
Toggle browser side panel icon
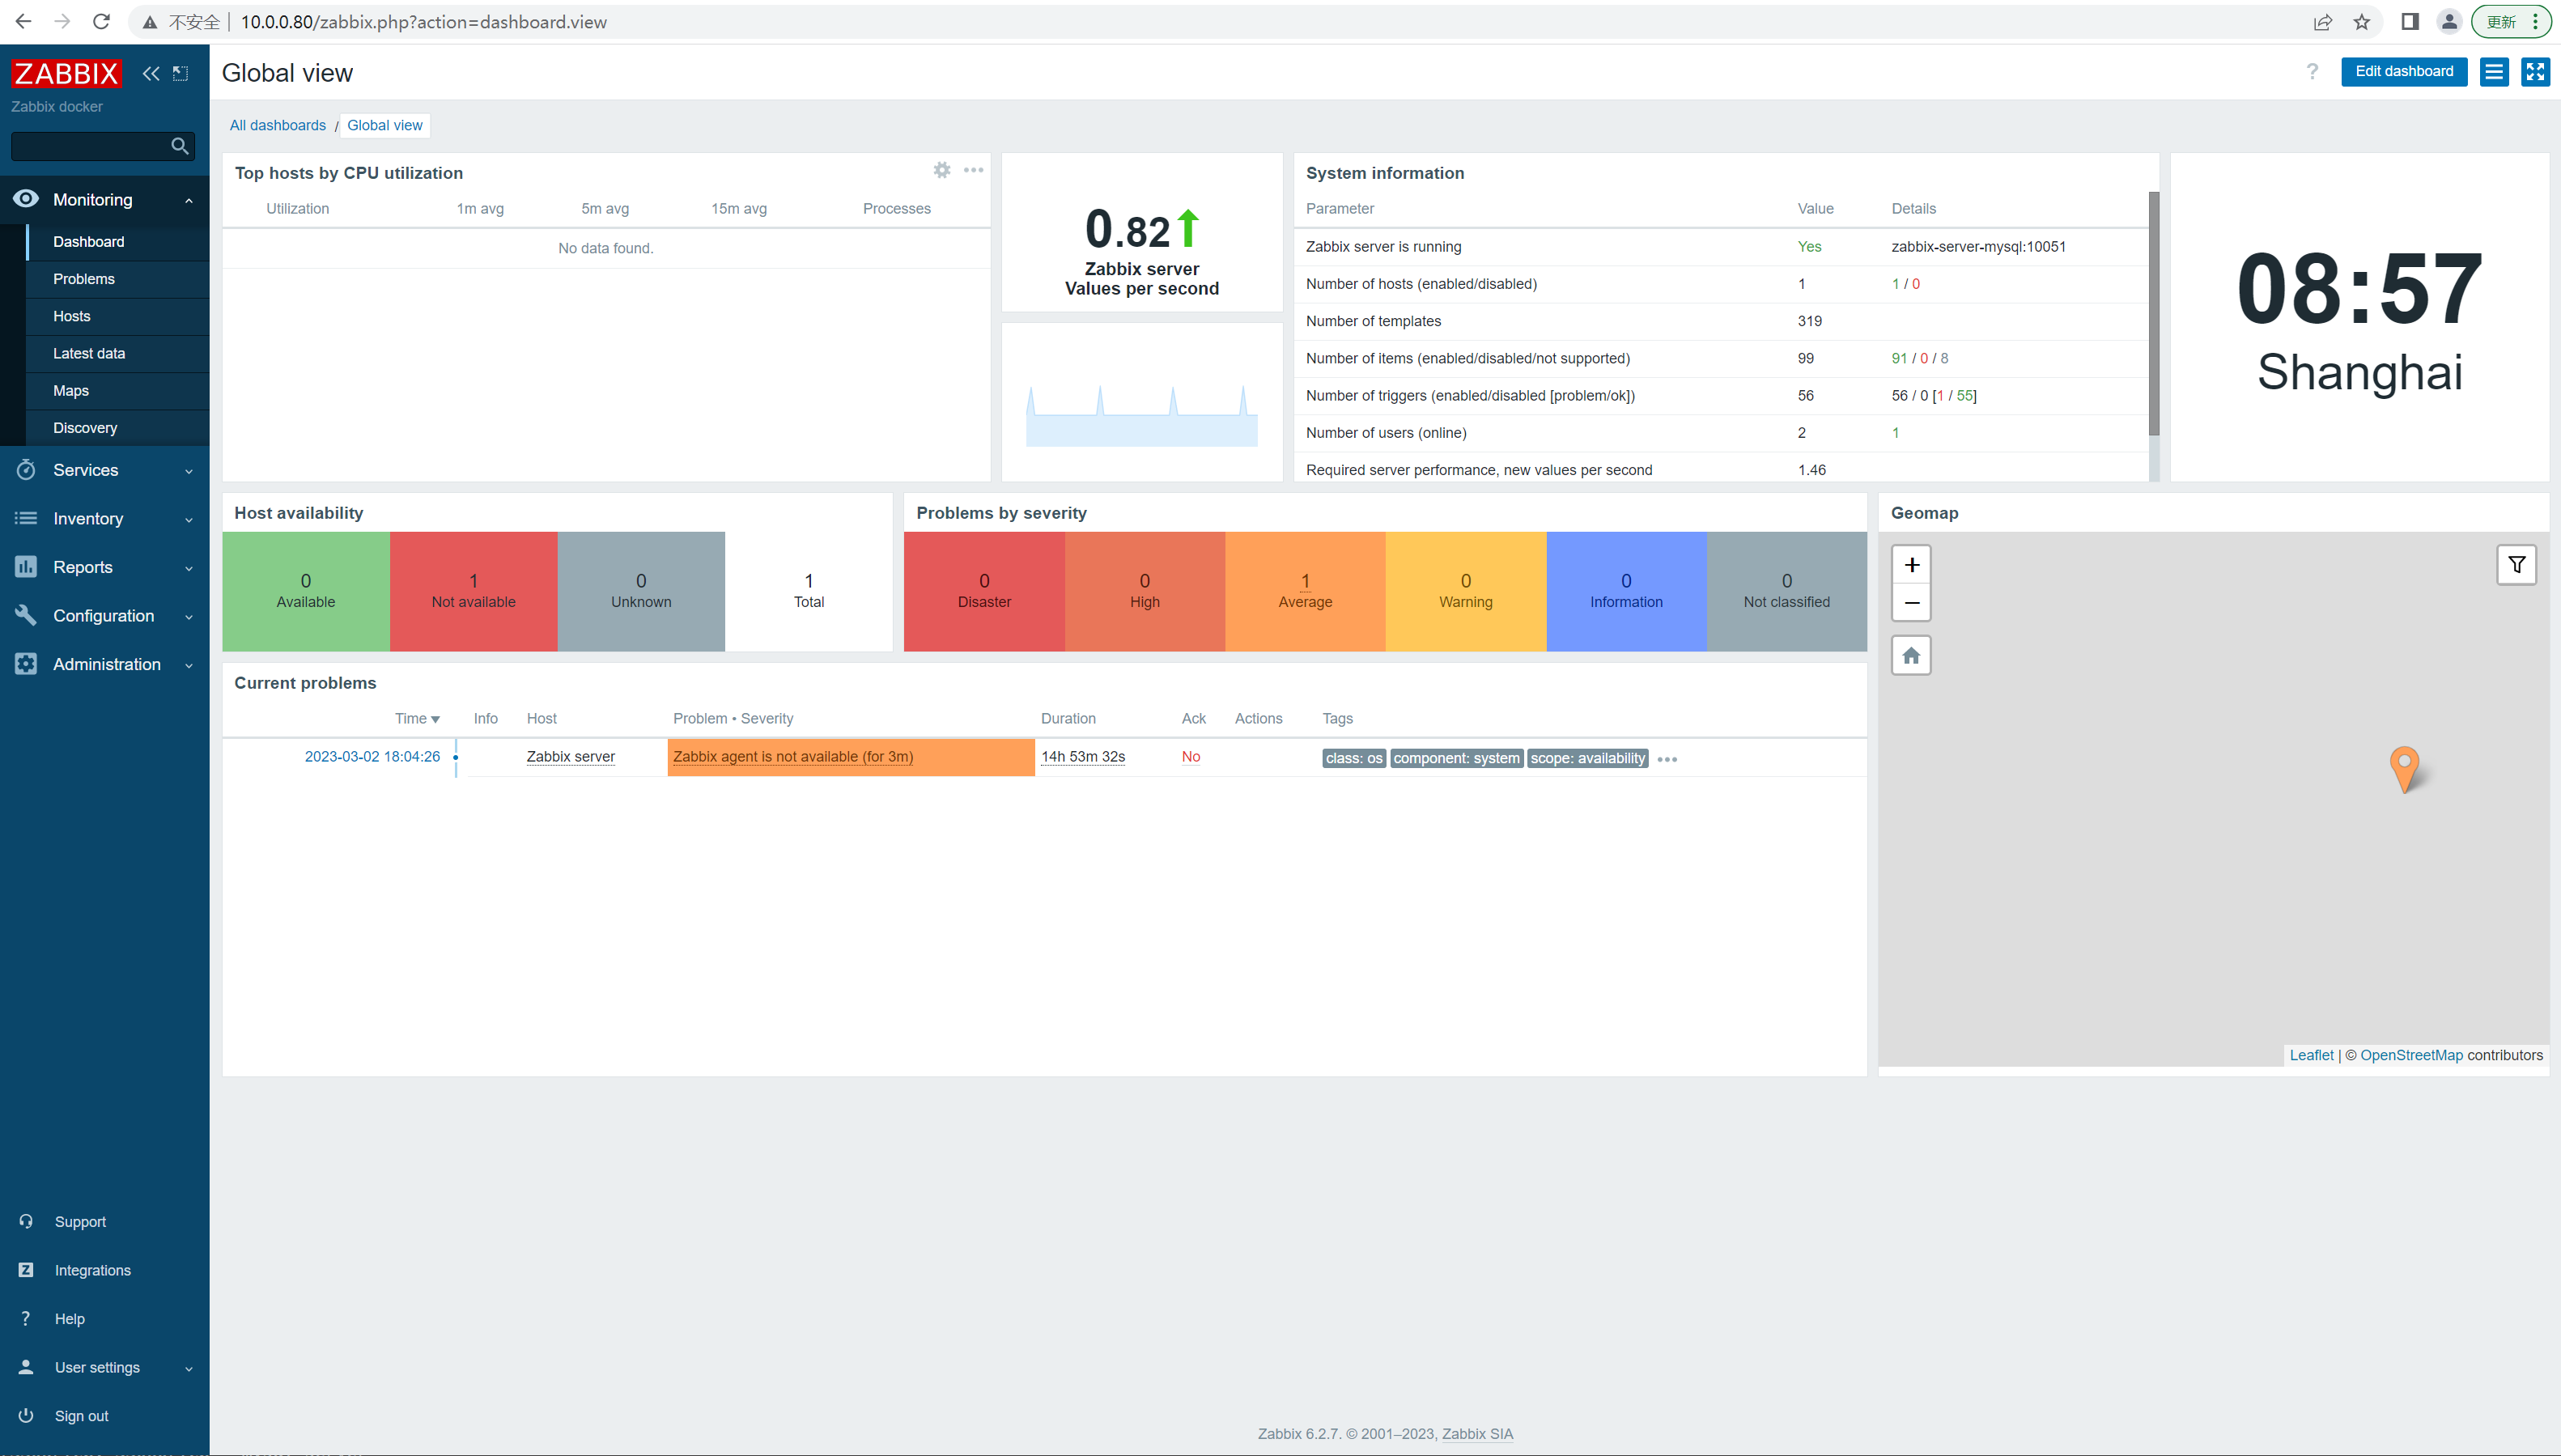point(2410,22)
